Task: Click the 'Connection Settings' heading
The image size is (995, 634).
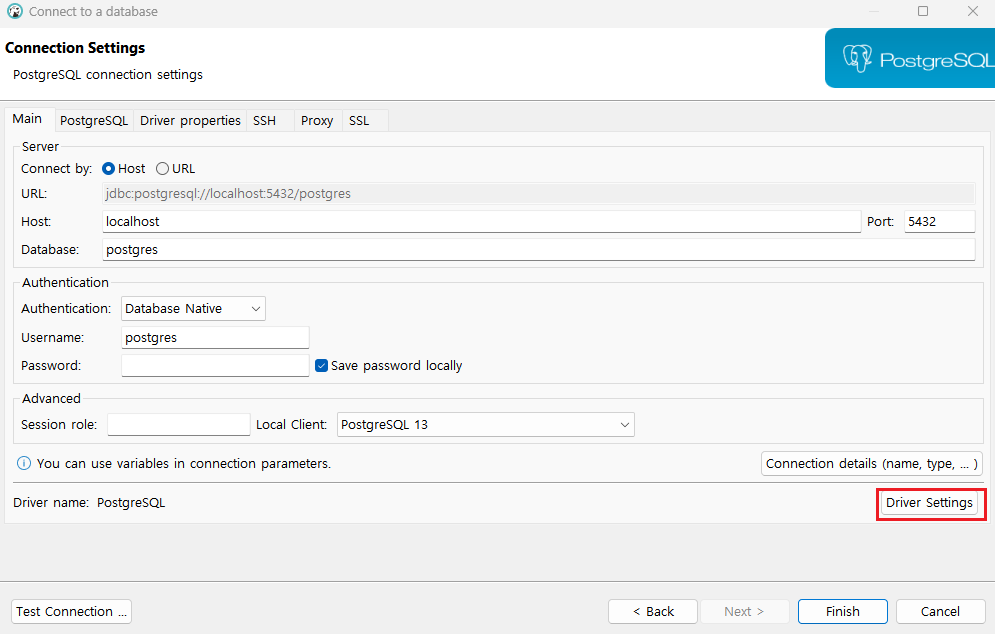Action: pyautogui.click(x=75, y=48)
